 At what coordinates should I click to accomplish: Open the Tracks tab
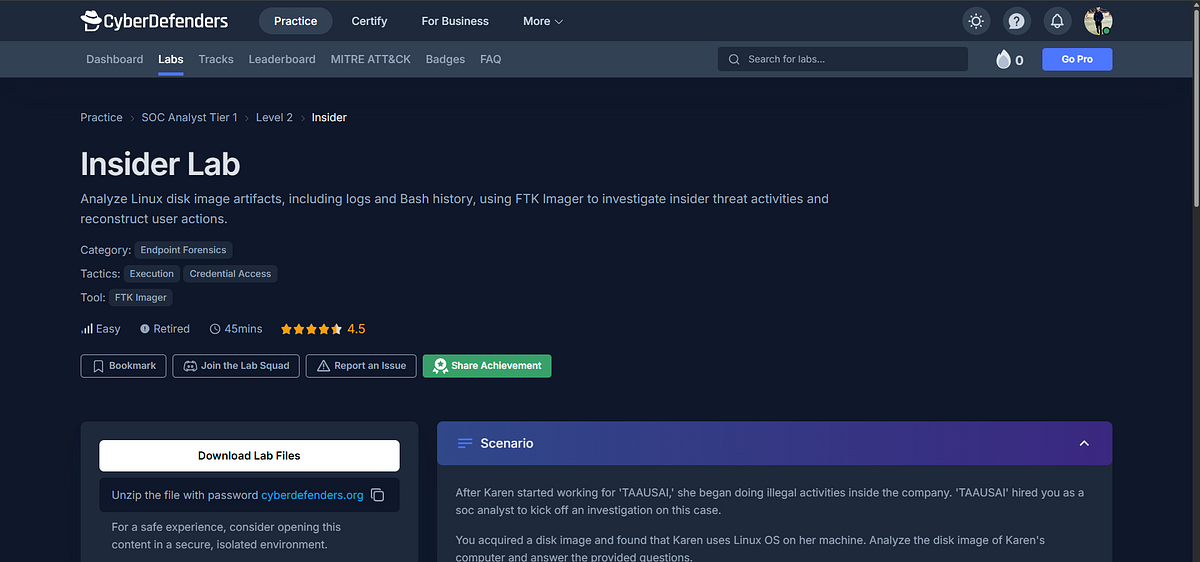tap(216, 59)
